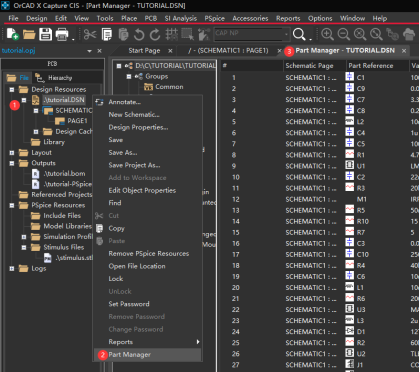The image size is (420, 372).
Task: Click the Part Reference column header
Action: click(x=377, y=66)
